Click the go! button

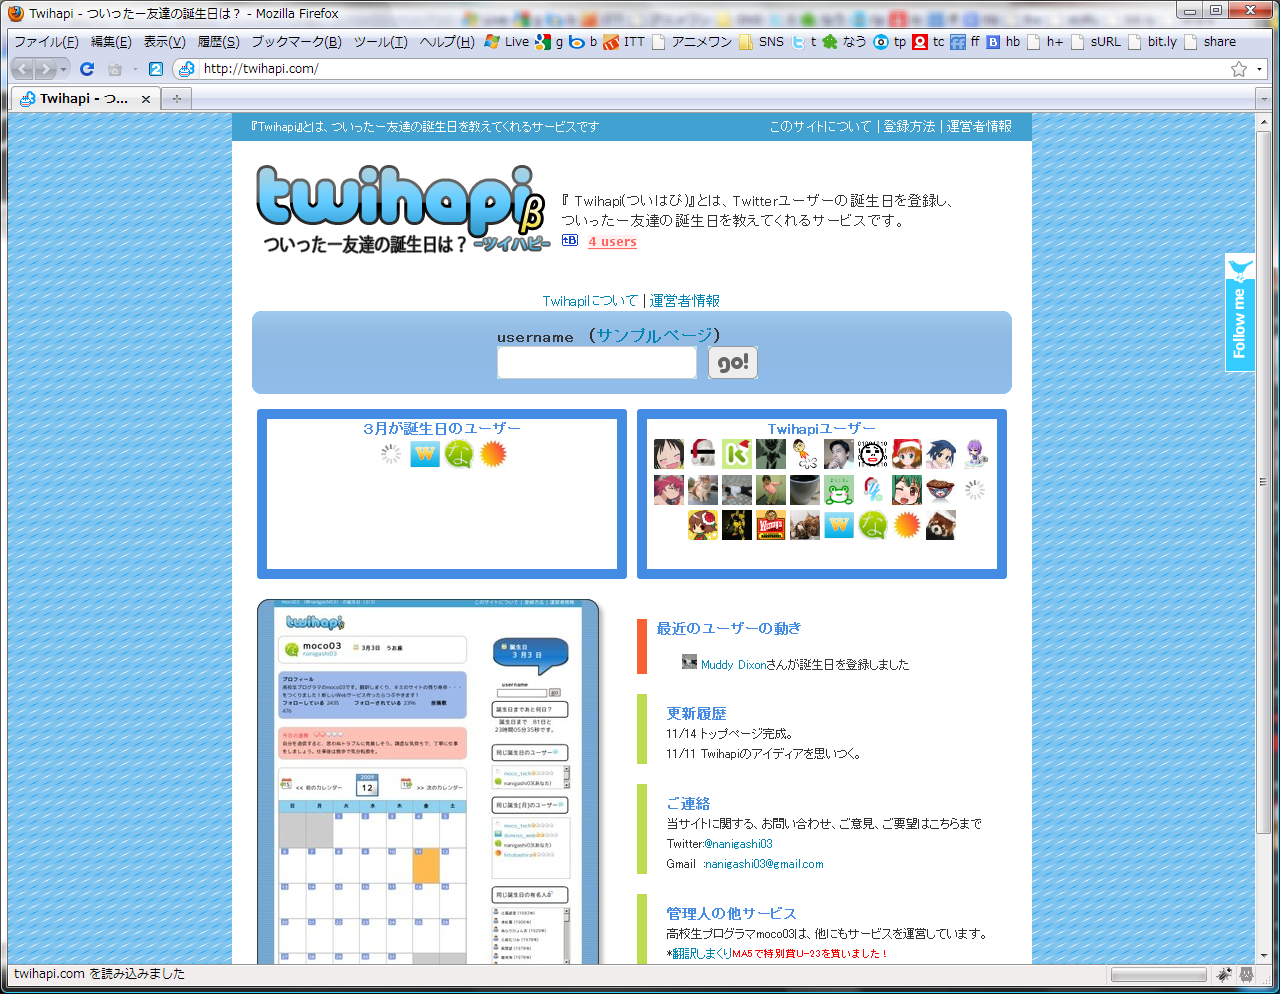pos(733,362)
